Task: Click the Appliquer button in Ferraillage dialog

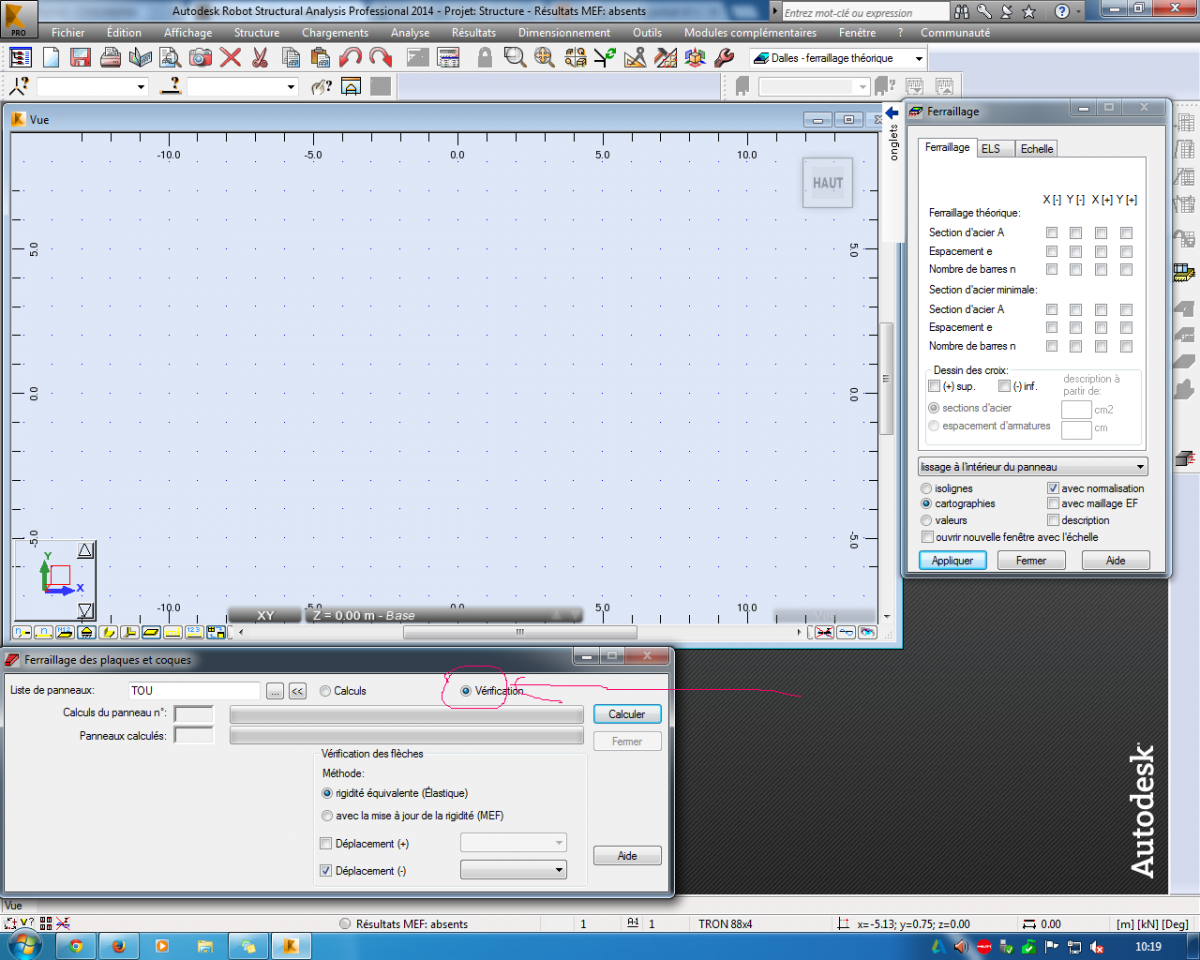Action: pos(952,561)
